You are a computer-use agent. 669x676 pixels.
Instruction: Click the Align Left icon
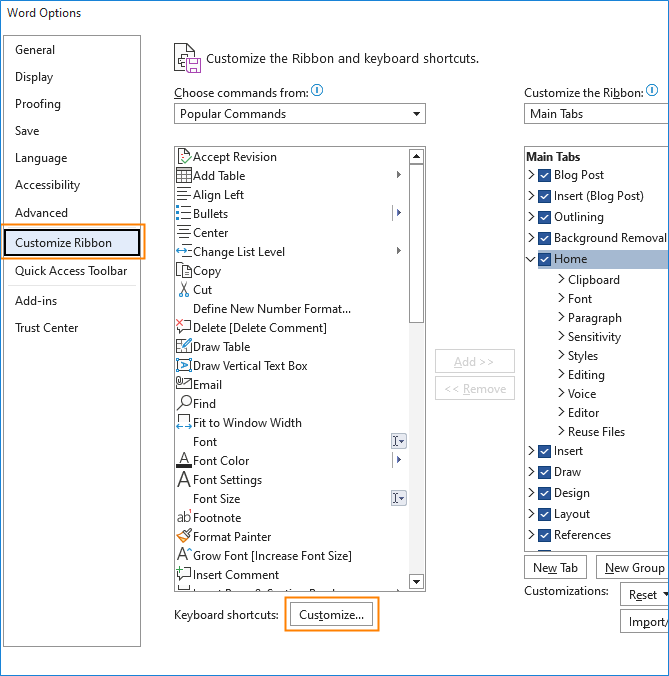pyautogui.click(x=184, y=194)
